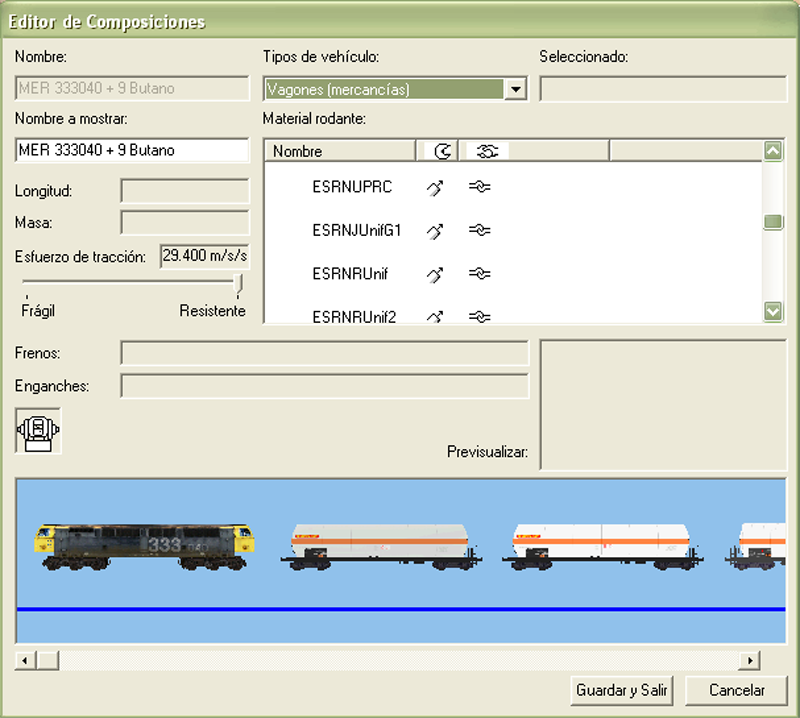800x718 pixels.
Task: Click the coupling icon in ESRNJUnifG1 row
Action: (480, 231)
